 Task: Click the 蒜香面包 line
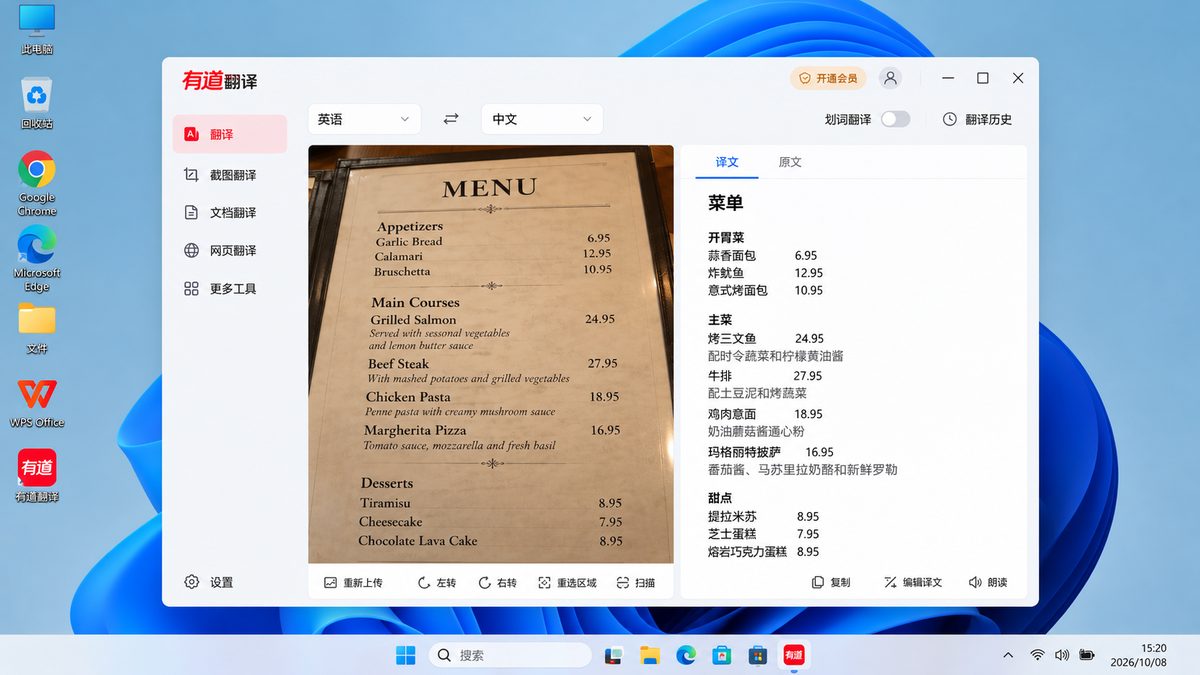[x=763, y=256]
